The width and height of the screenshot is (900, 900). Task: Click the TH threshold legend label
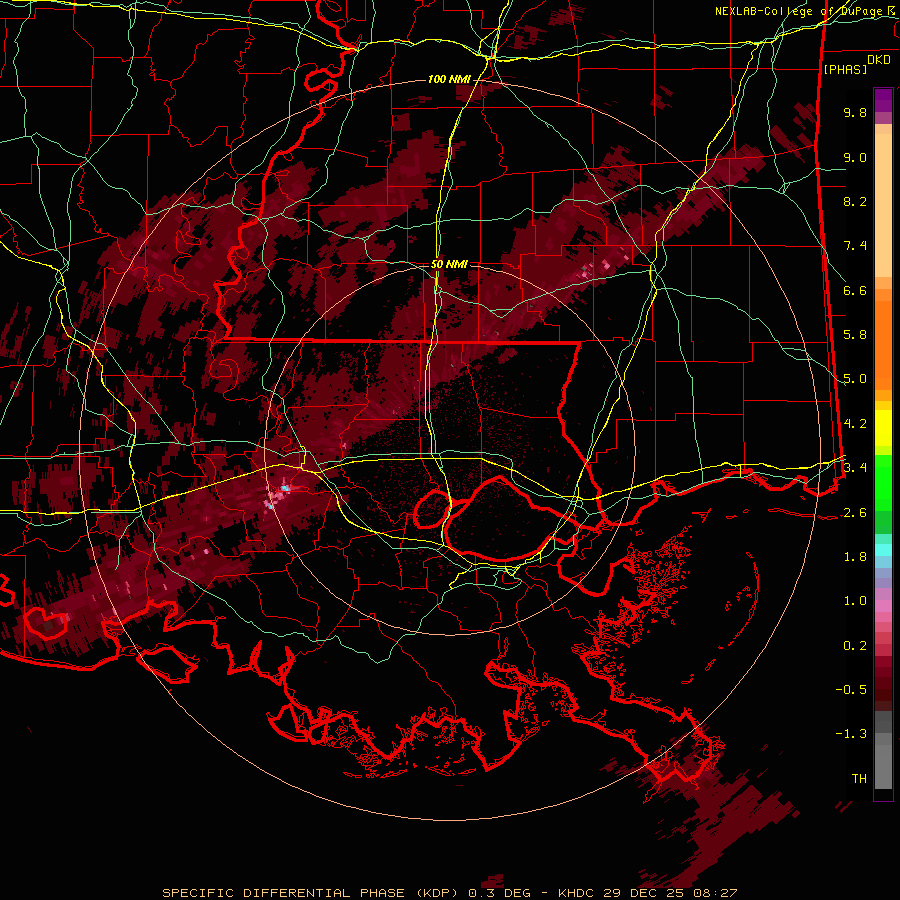859,779
